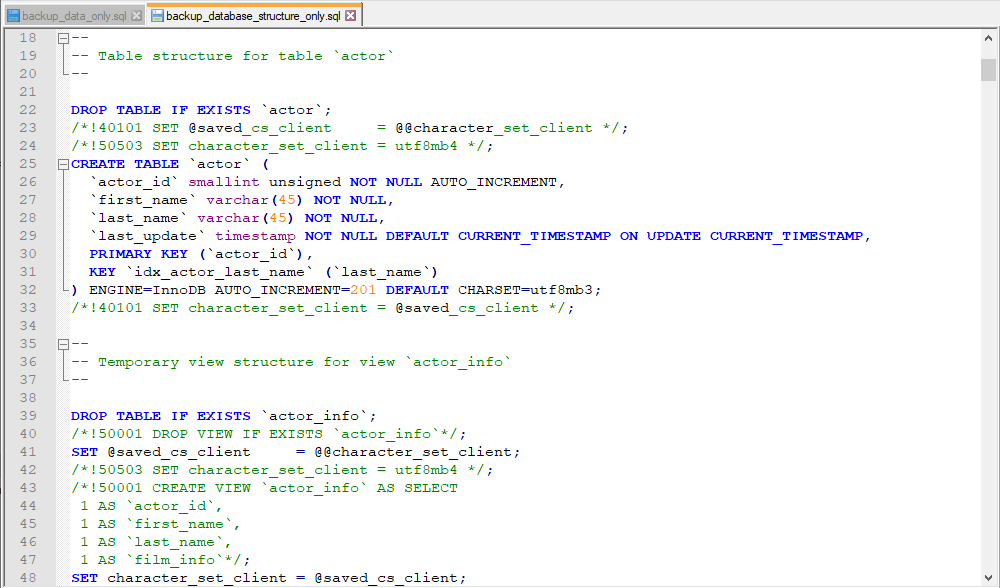The height and width of the screenshot is (588, 1000).
Task: Click the KEY `idx_actor_last_name` line
Action: [x=263, y=272]
